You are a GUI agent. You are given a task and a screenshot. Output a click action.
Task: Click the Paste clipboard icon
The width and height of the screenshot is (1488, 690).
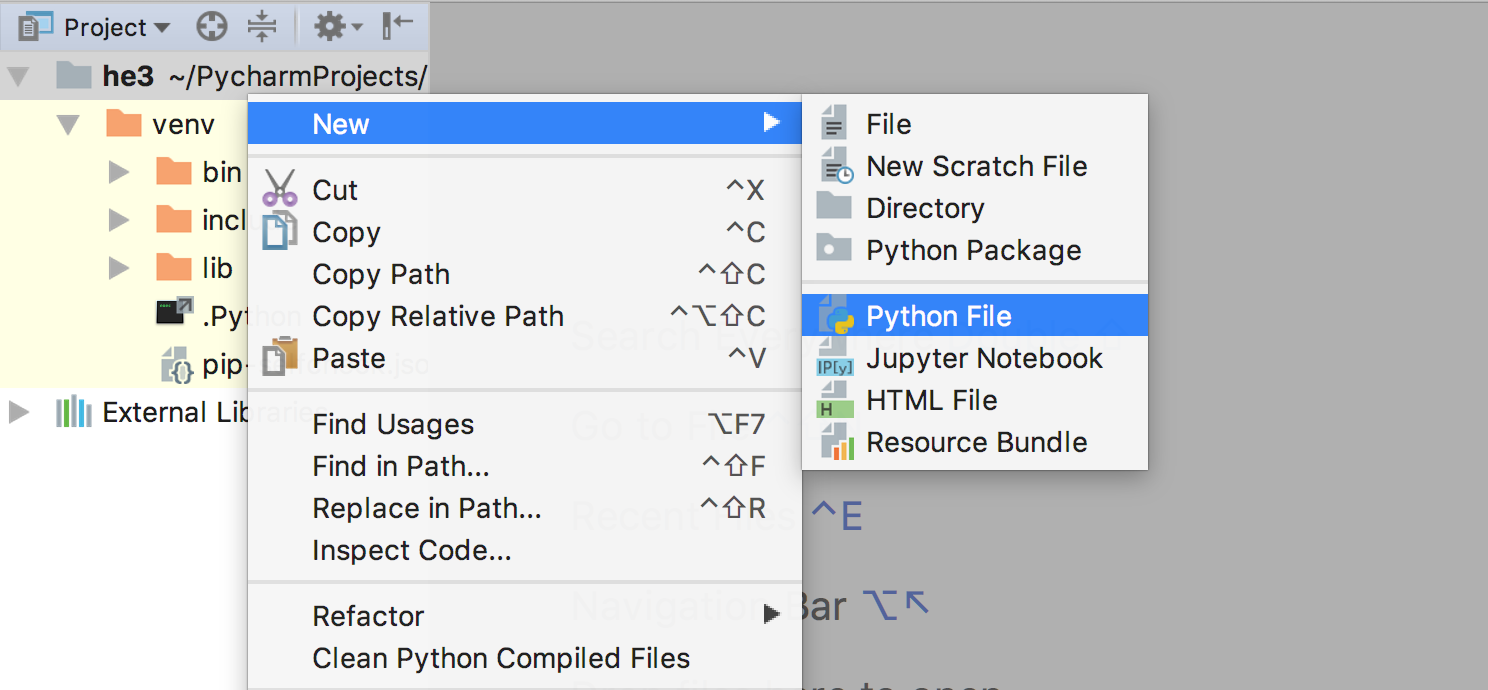point(280,357)
